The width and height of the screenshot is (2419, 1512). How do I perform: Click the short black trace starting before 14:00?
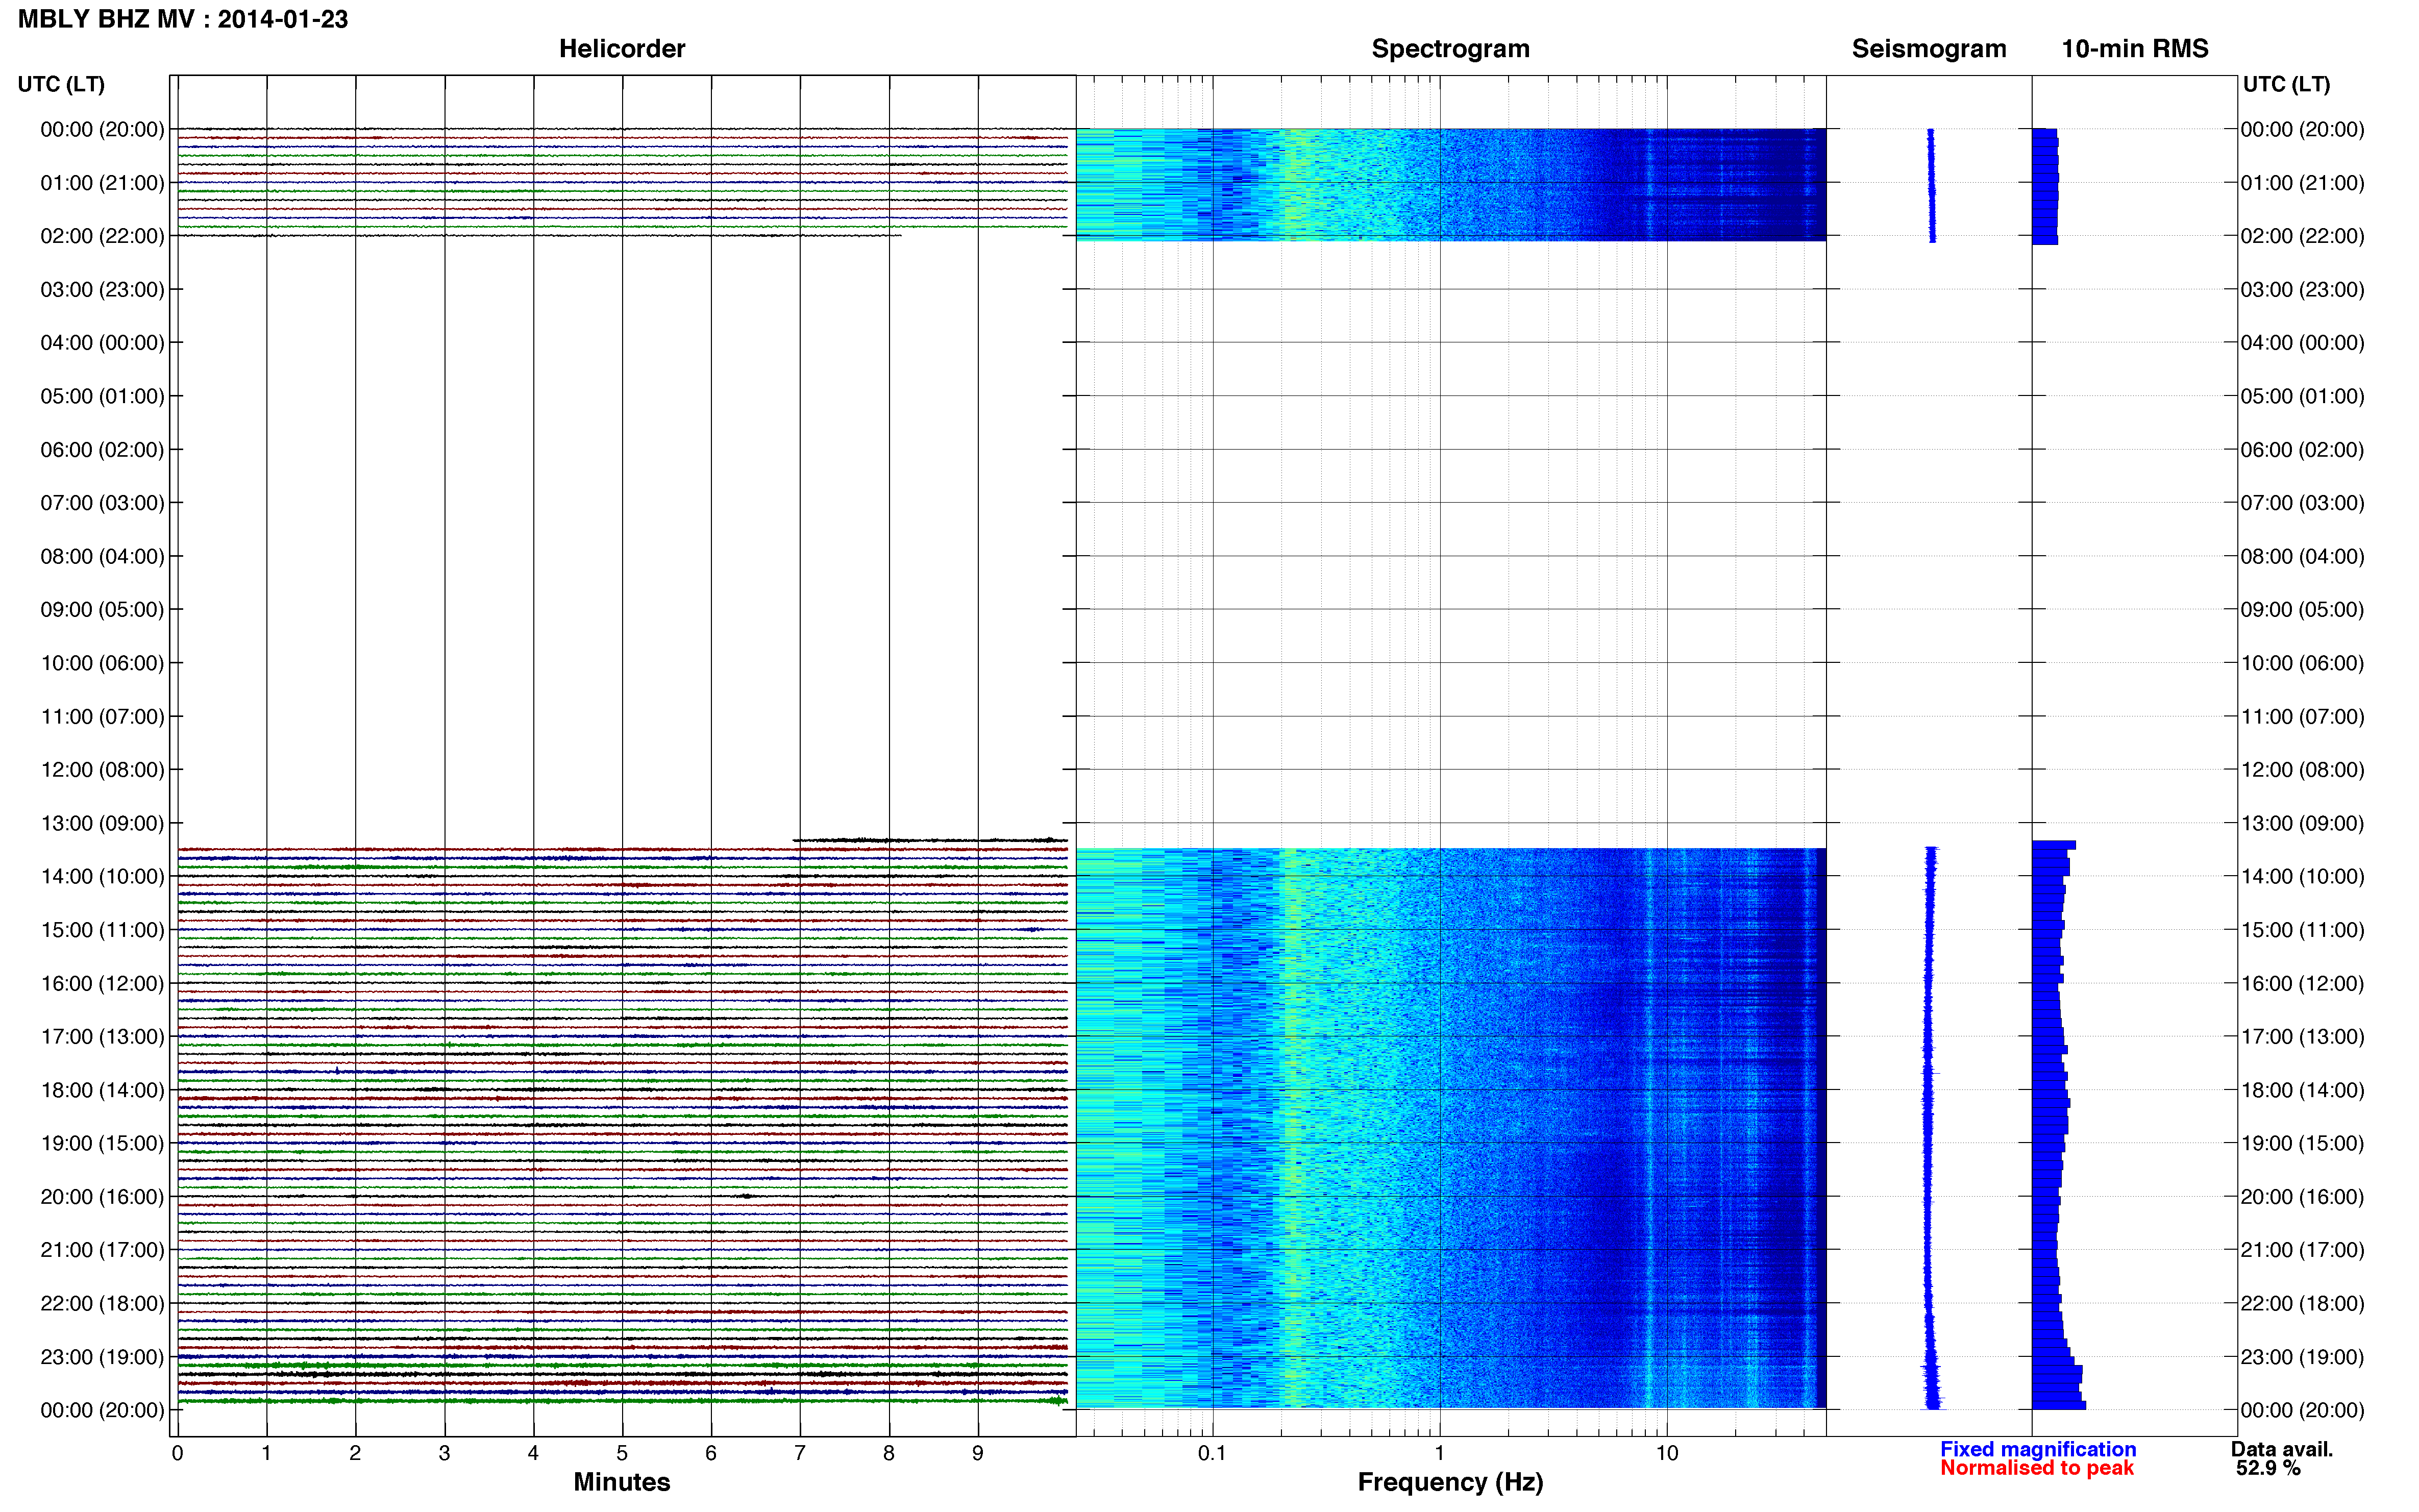(x=930, y=840)
